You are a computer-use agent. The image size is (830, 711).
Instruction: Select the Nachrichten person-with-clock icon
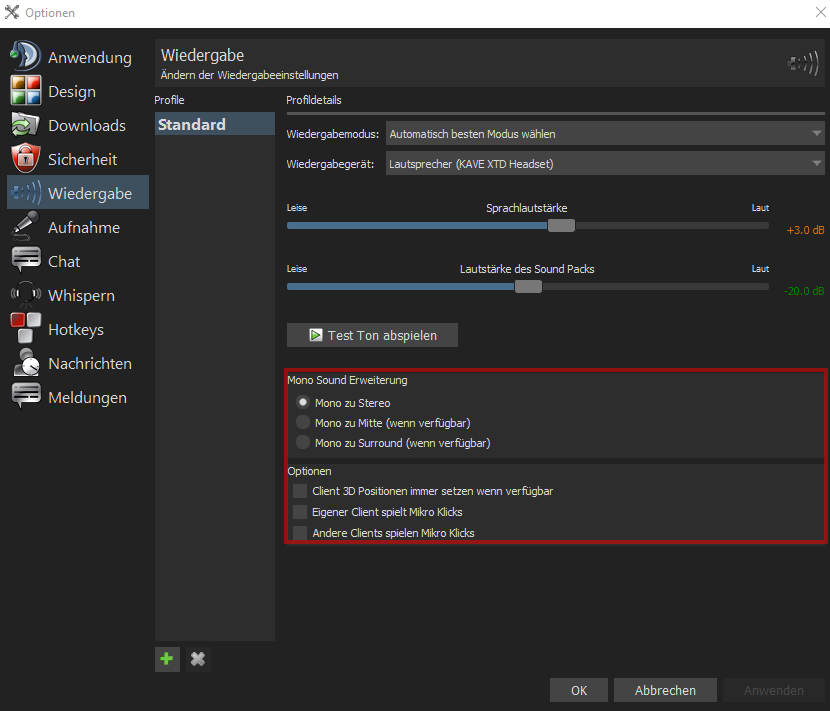click(x=25, y=363)
